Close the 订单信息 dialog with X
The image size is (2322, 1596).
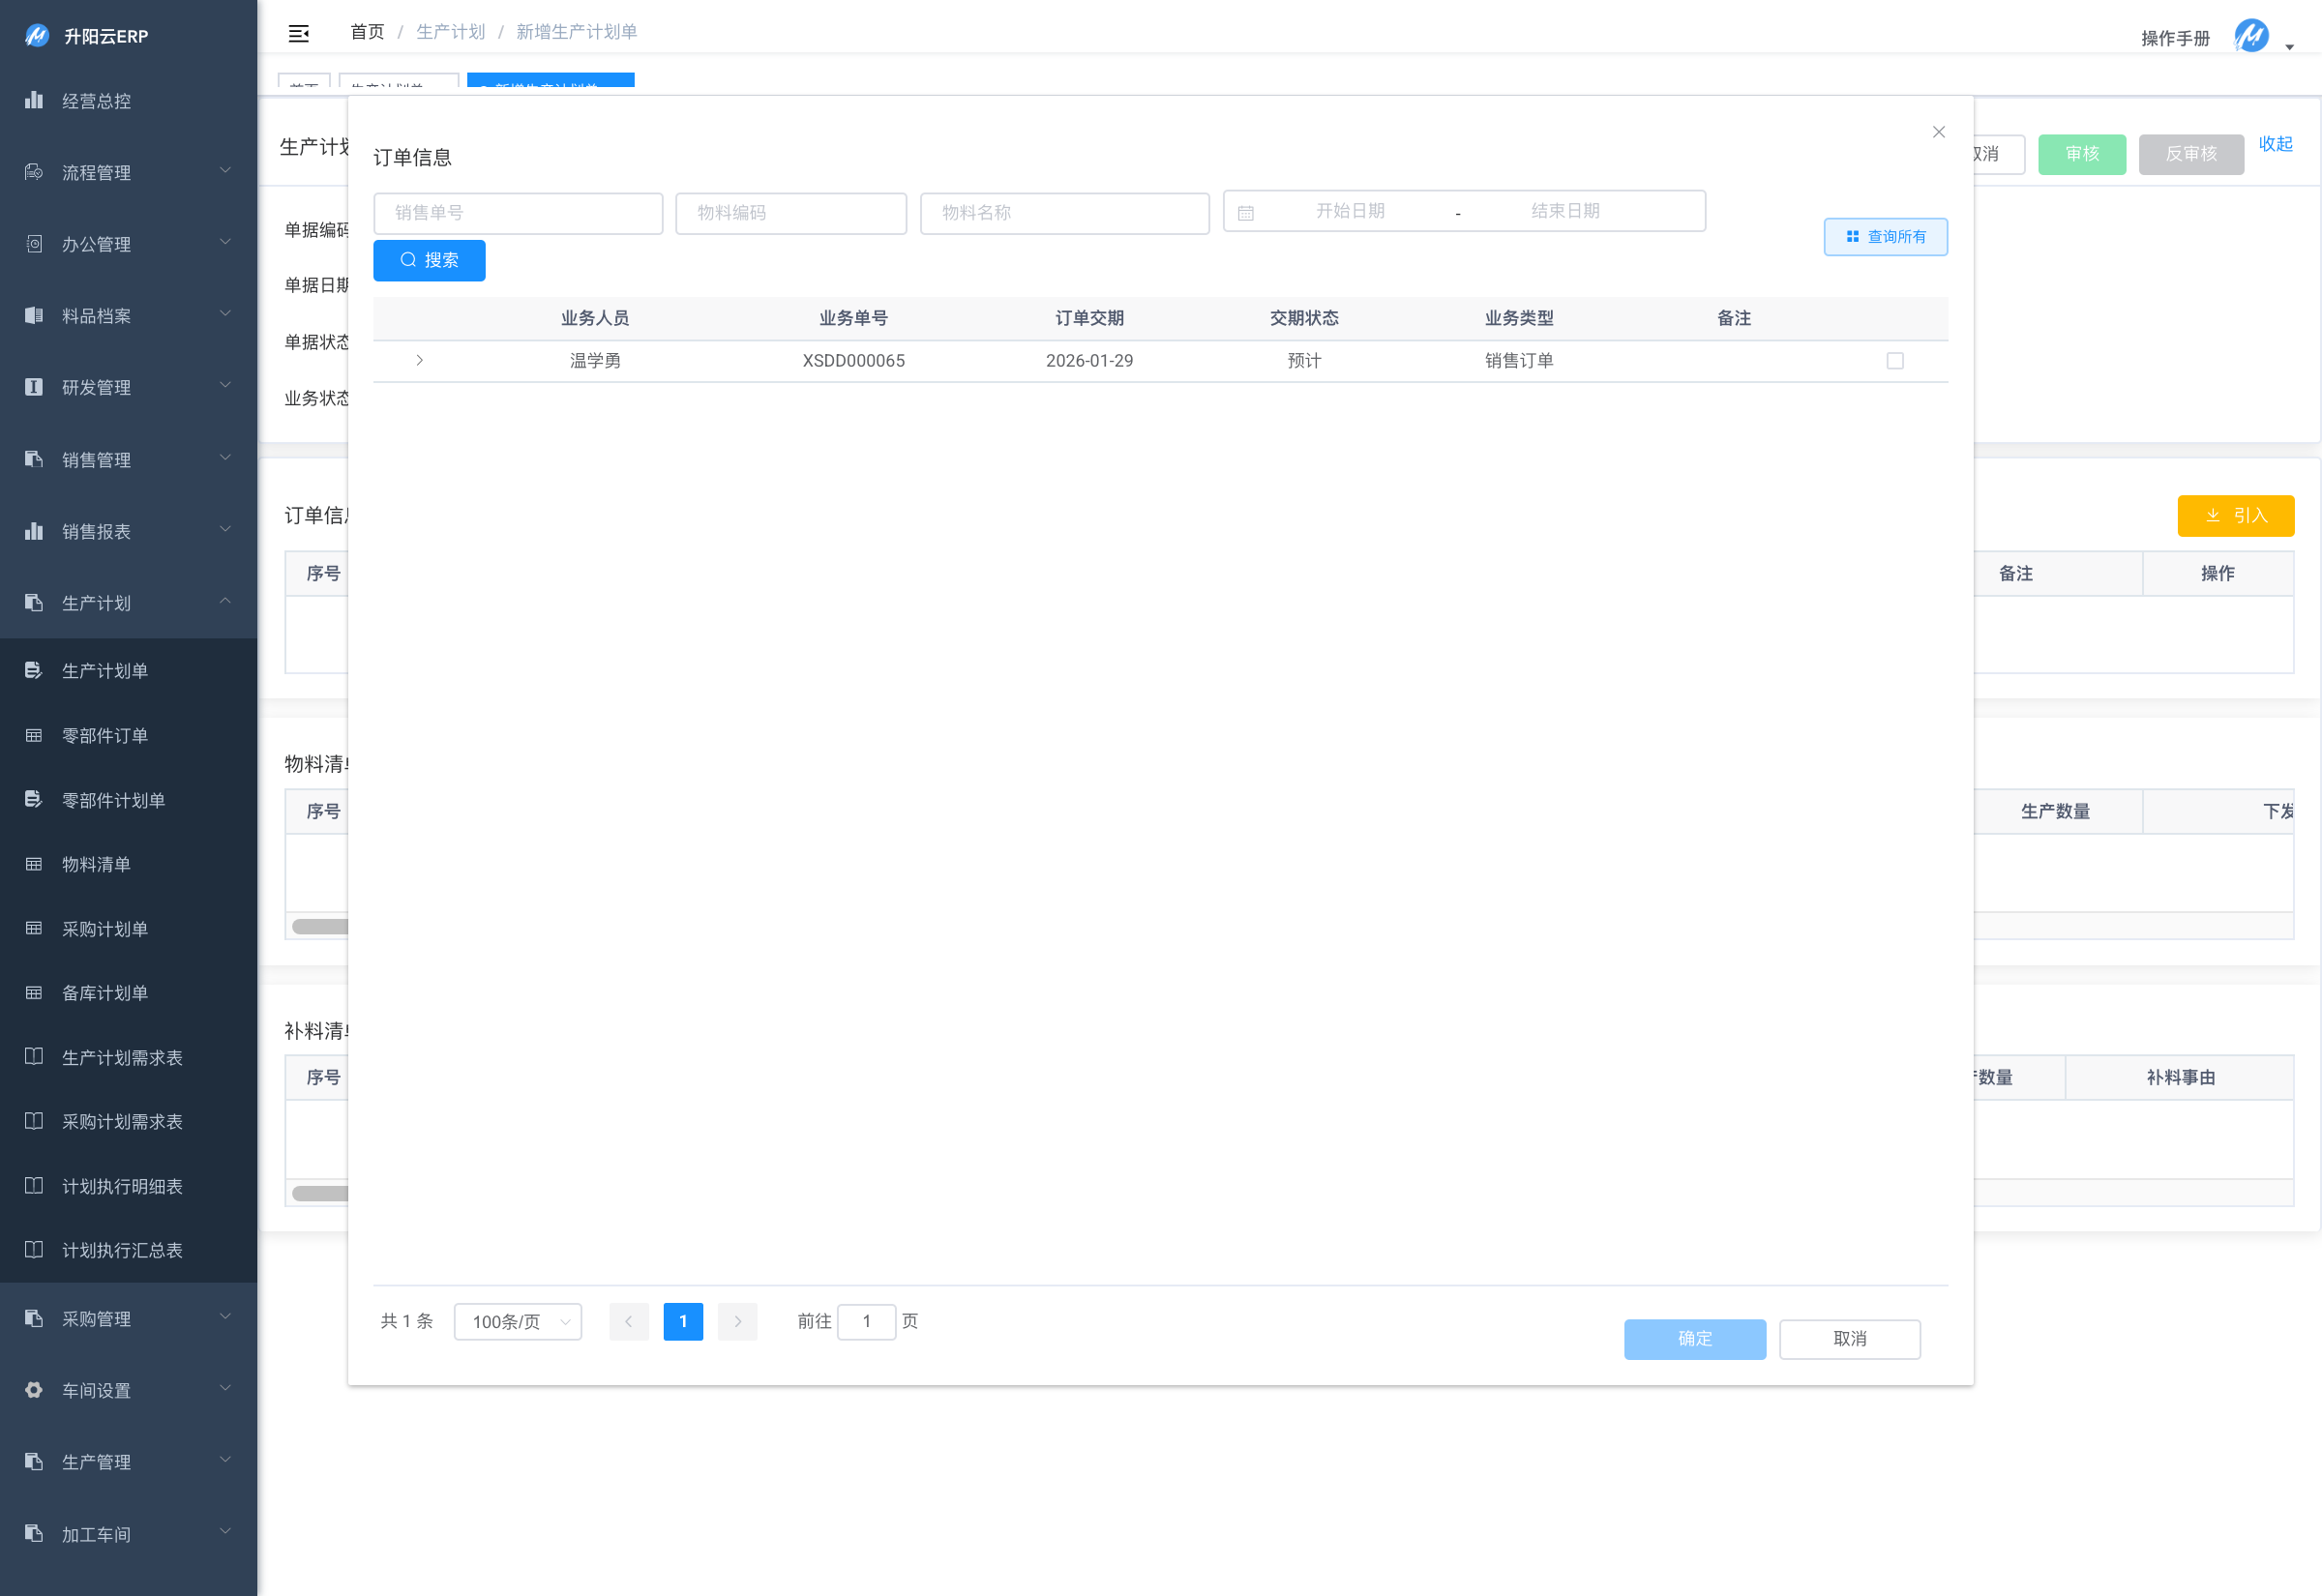1938,132
